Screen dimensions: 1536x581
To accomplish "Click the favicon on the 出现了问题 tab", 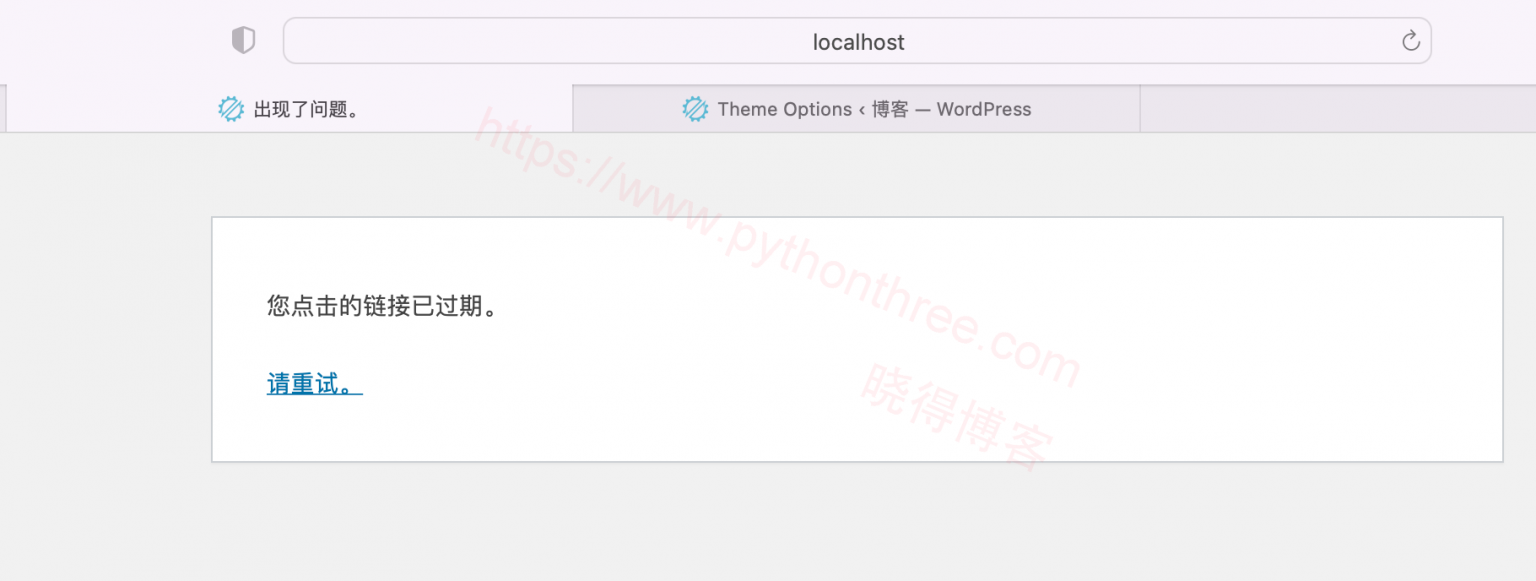I will [x=231, y=109].
